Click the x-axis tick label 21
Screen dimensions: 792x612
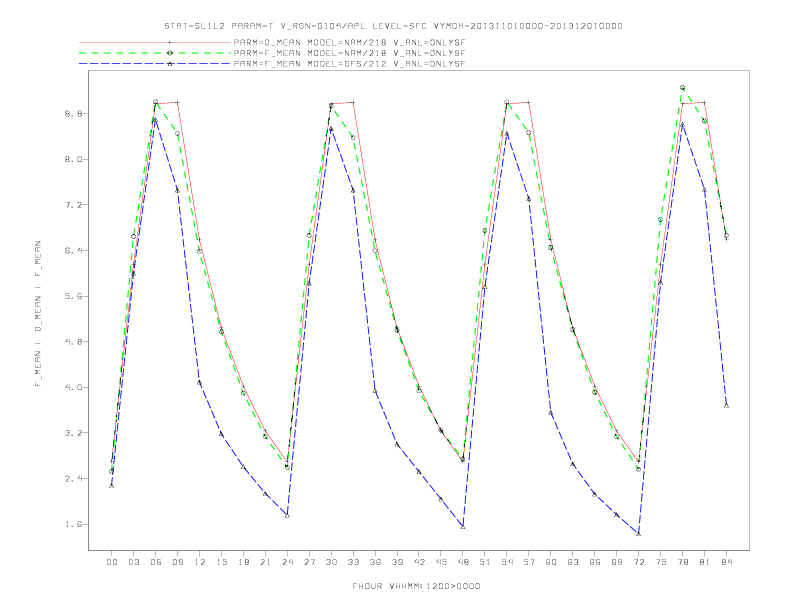coord(265,562)
